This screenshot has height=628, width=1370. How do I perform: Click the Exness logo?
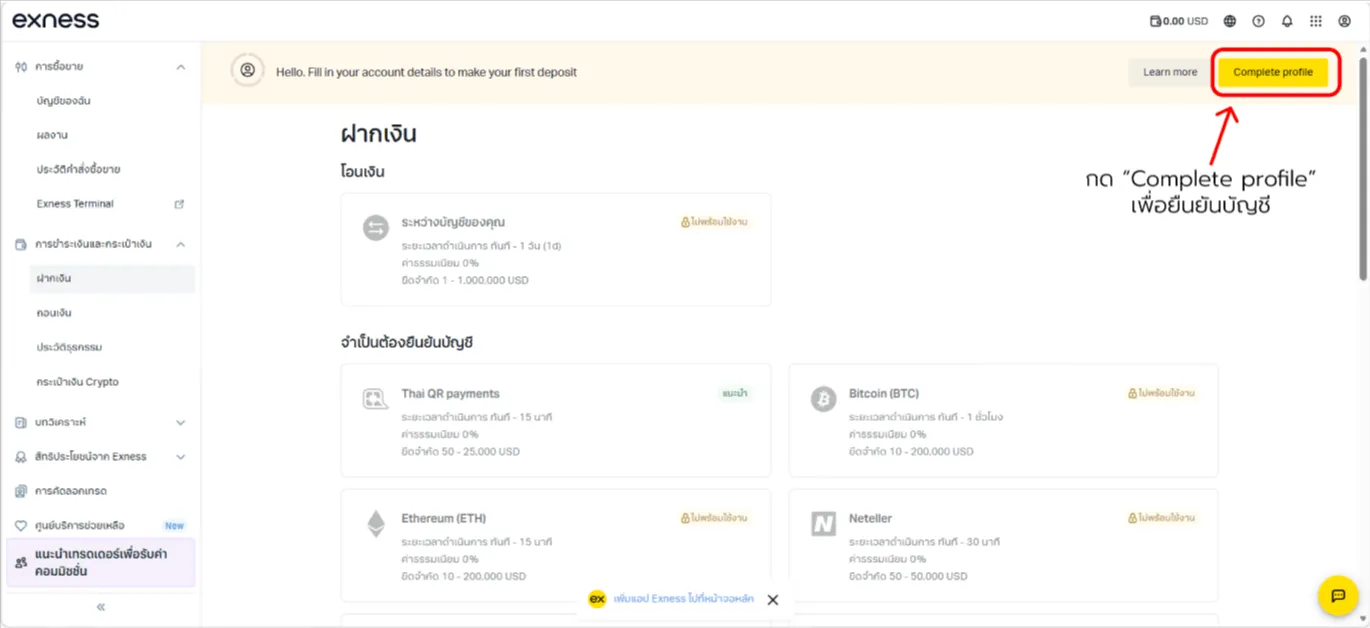coord(56,20)
